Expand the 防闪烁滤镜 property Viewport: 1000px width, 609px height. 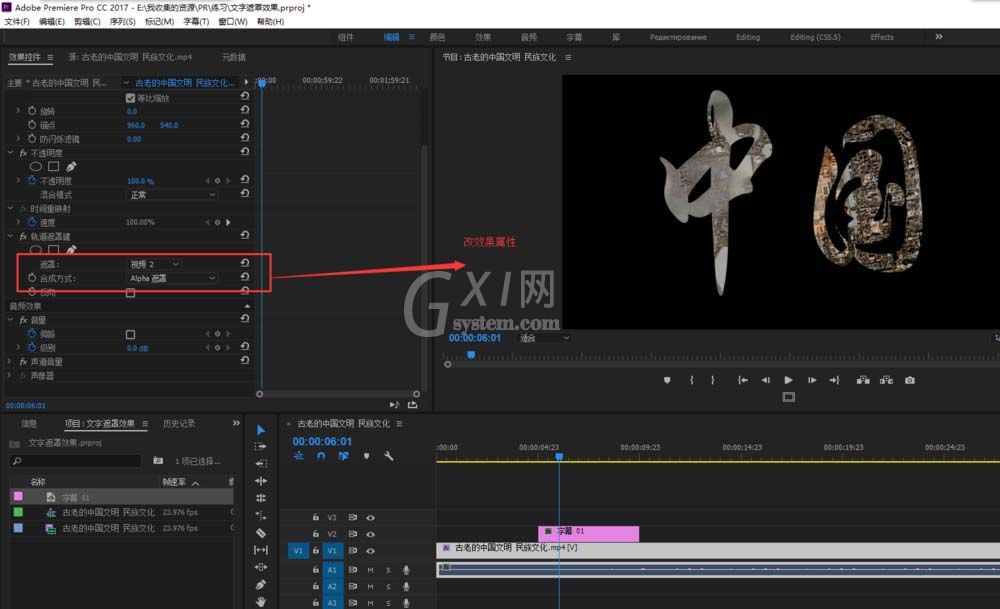click(x=18, y=138)
